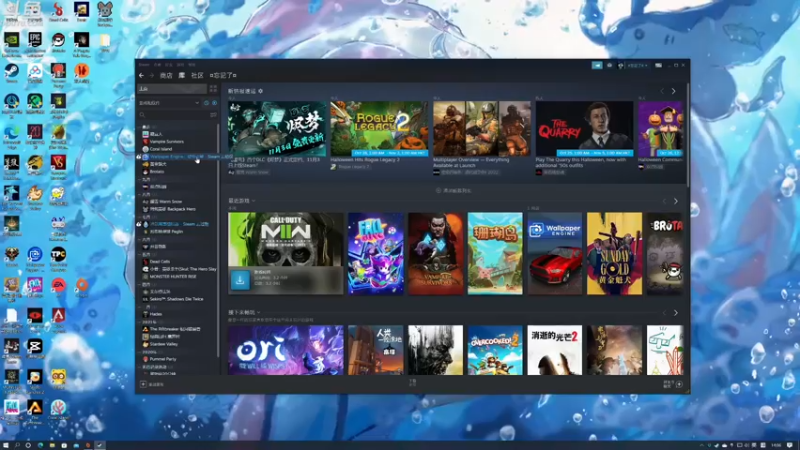Open the Steam menu in title bar
The width and height of the screenshot is (800, 450).
(144, 65)
